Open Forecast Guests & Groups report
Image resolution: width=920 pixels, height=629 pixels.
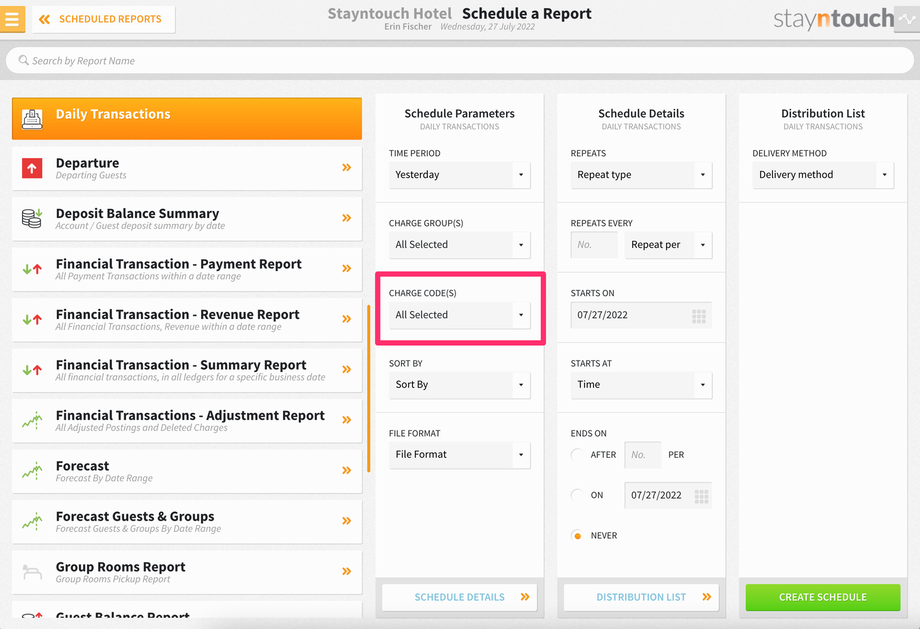tap(187, 521)
